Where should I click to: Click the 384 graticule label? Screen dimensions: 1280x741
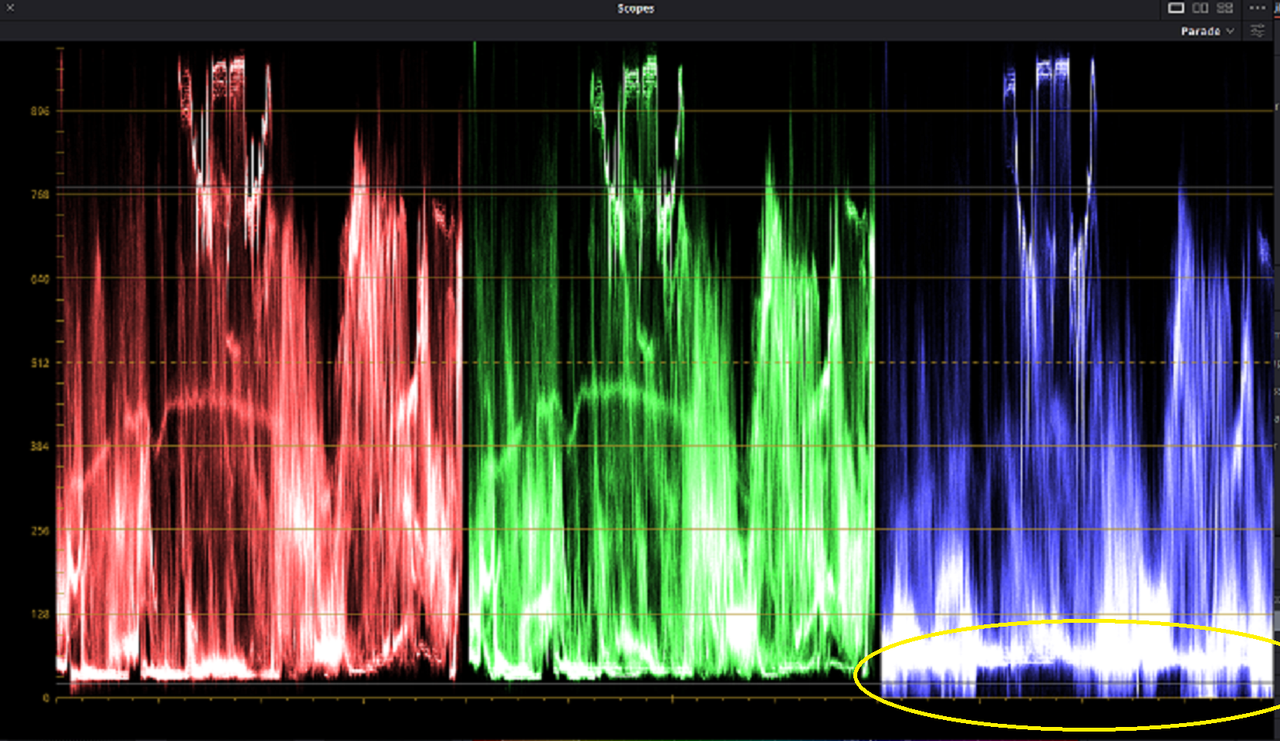(41, 446)
